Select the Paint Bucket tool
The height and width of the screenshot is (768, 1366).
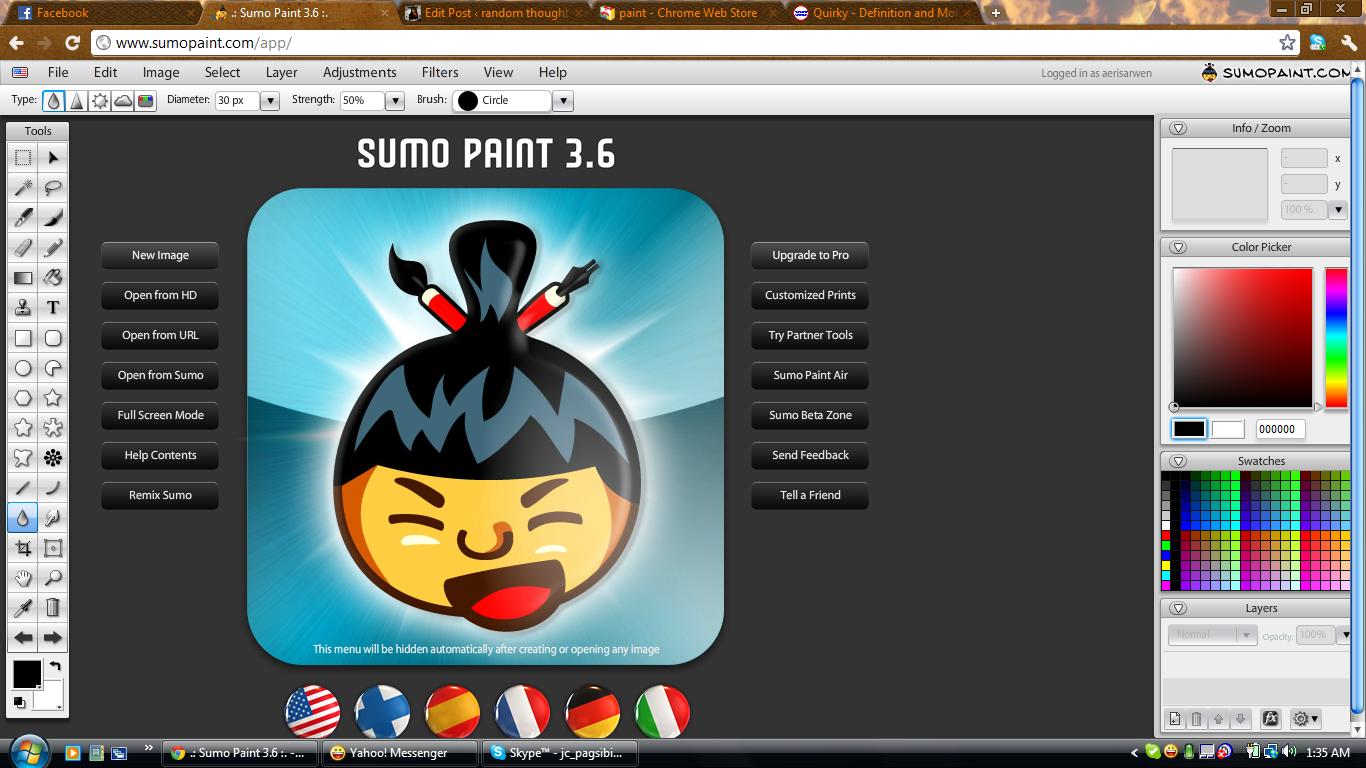53,278
